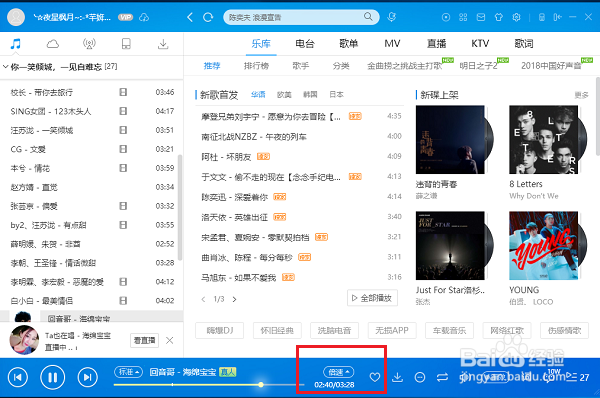Open the 倍速 playback speed dropdown
The height and width of the screenshot is (398, 600).
point(339,372)
